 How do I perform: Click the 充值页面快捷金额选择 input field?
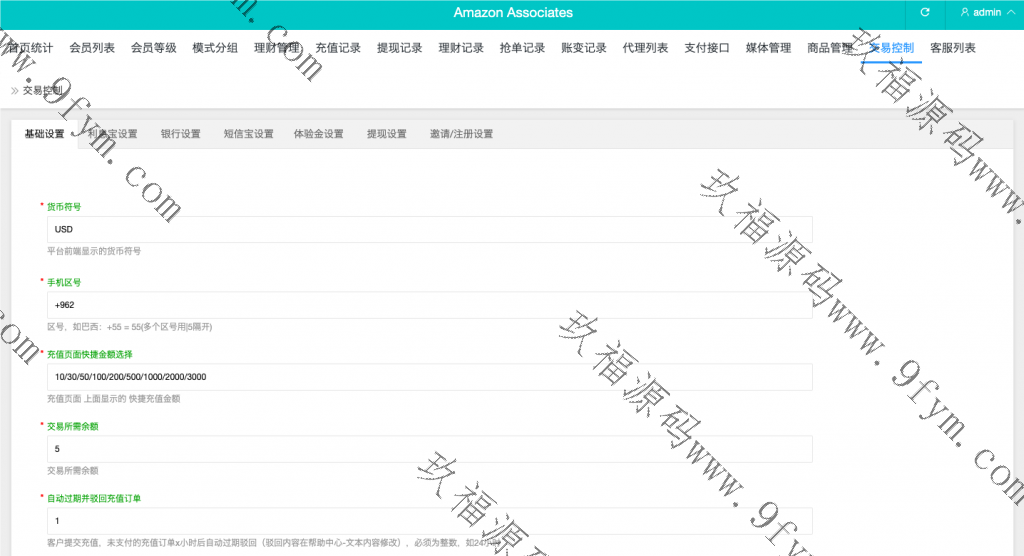pos(429,377)
